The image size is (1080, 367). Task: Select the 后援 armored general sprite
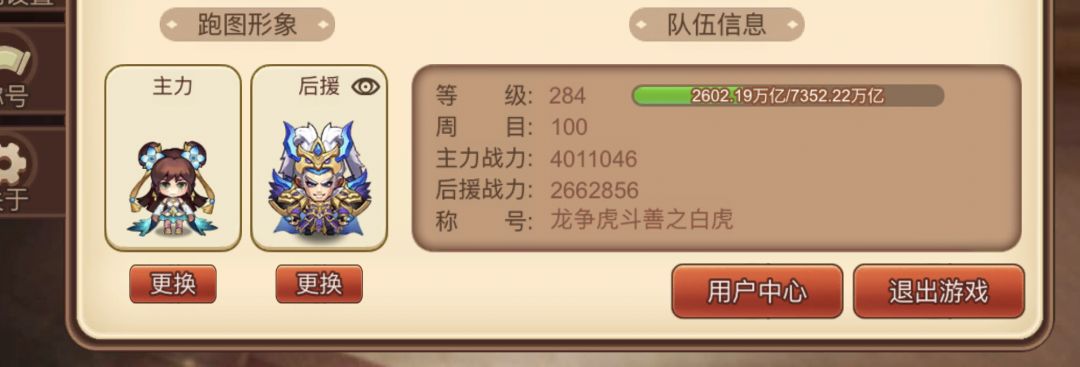click(x=319, y=178)
